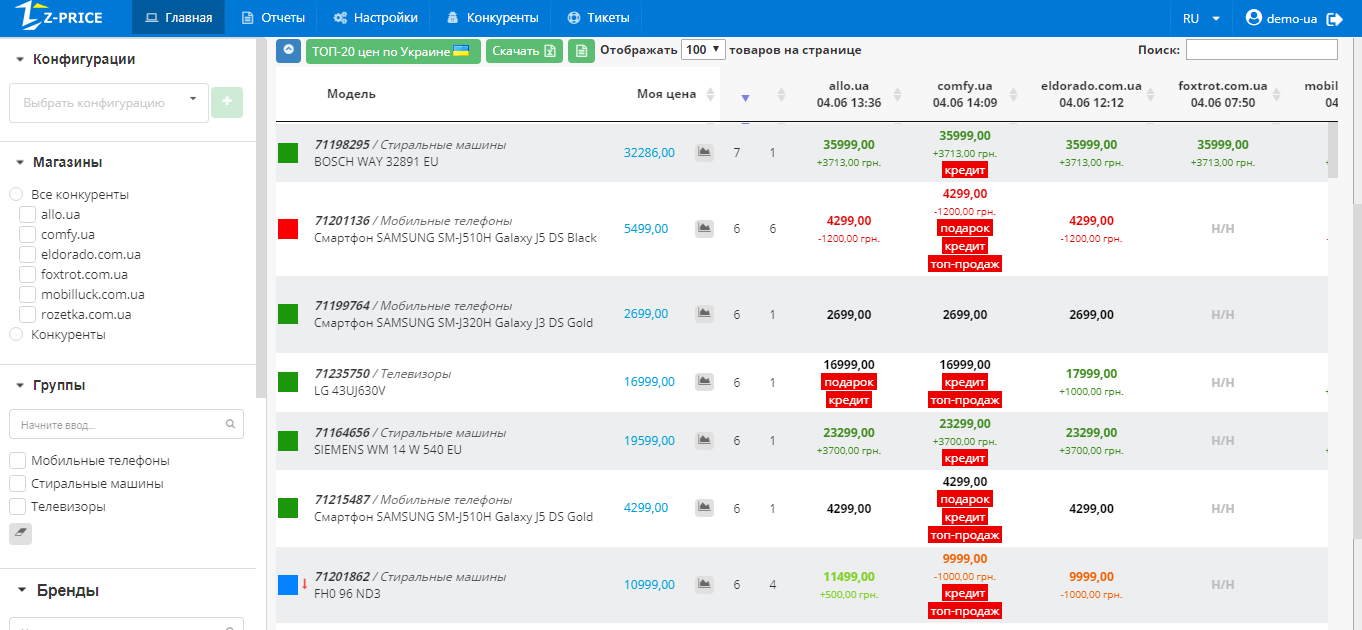Open price chart icon for LG 43UJ630V

point(705,382)
